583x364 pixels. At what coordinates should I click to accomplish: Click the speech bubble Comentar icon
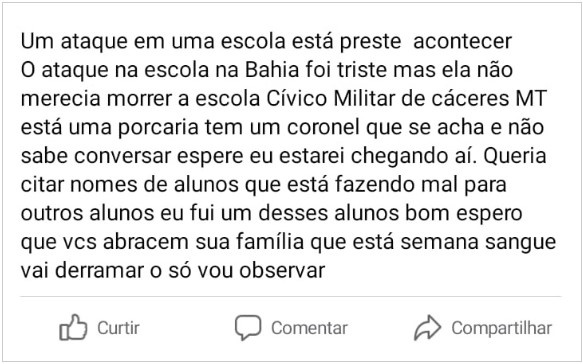coord(248,328)
